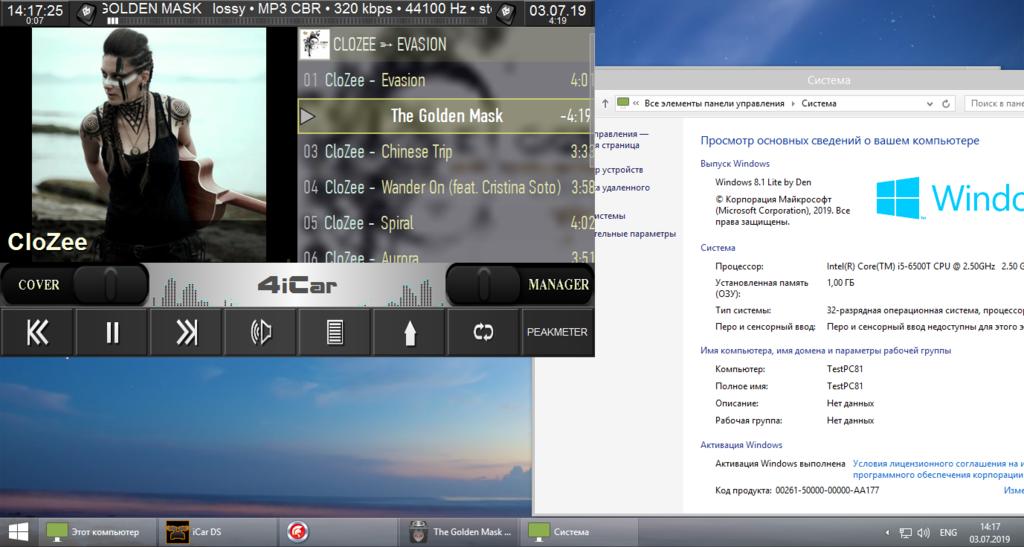Open the playlist list icon button
The height and width of the screenshot is (547, 1024).
coord(335,332)
